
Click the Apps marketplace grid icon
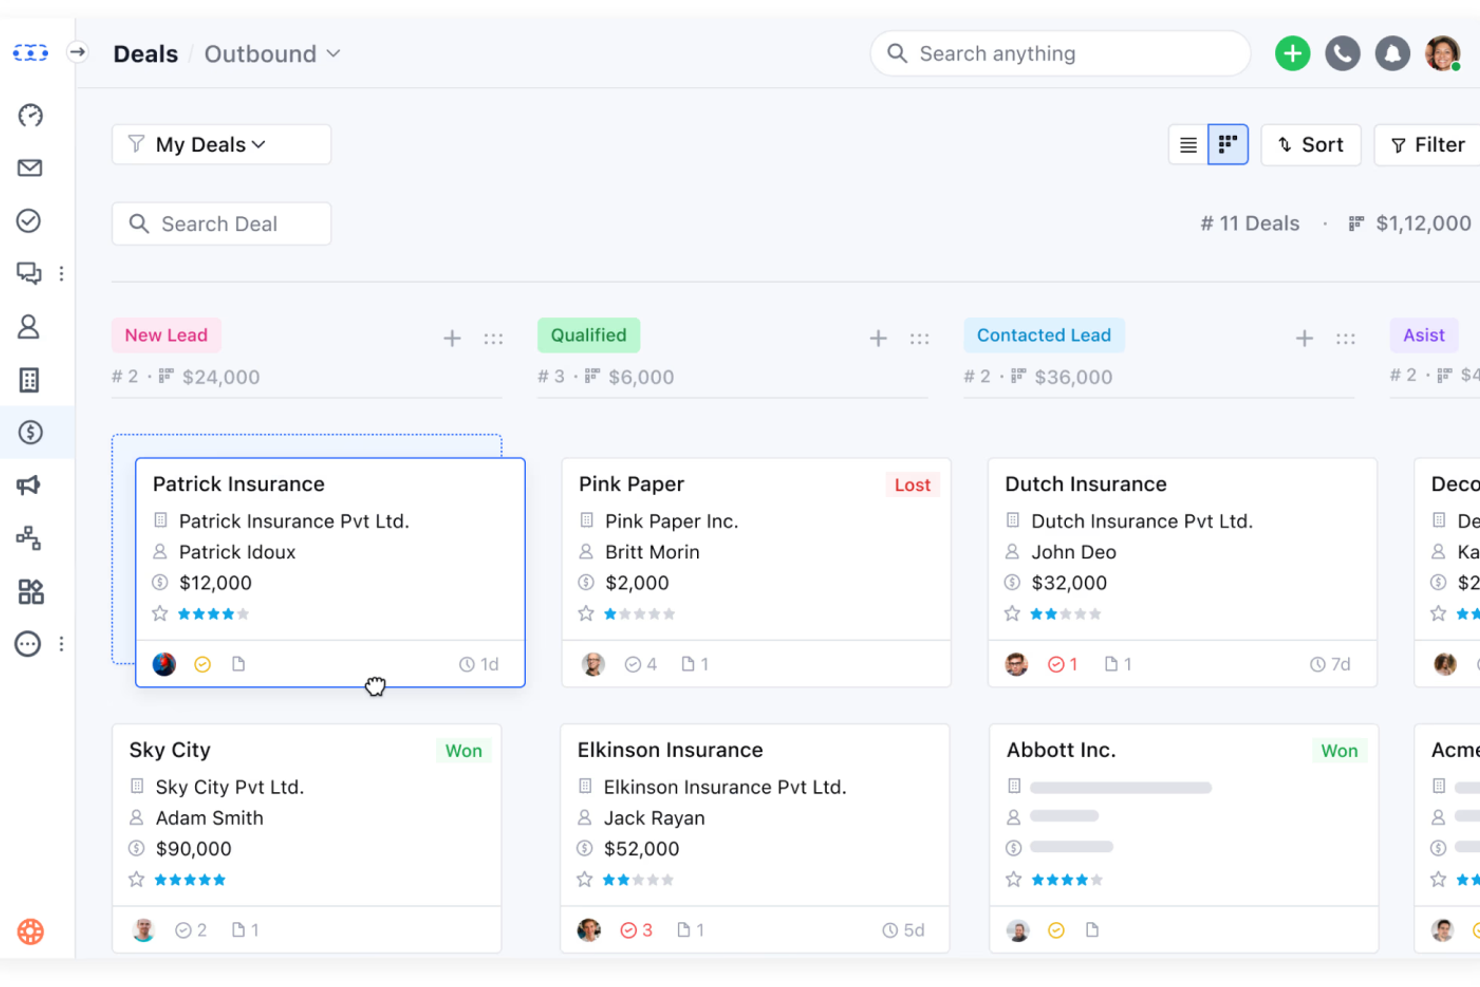coord(30,591)
